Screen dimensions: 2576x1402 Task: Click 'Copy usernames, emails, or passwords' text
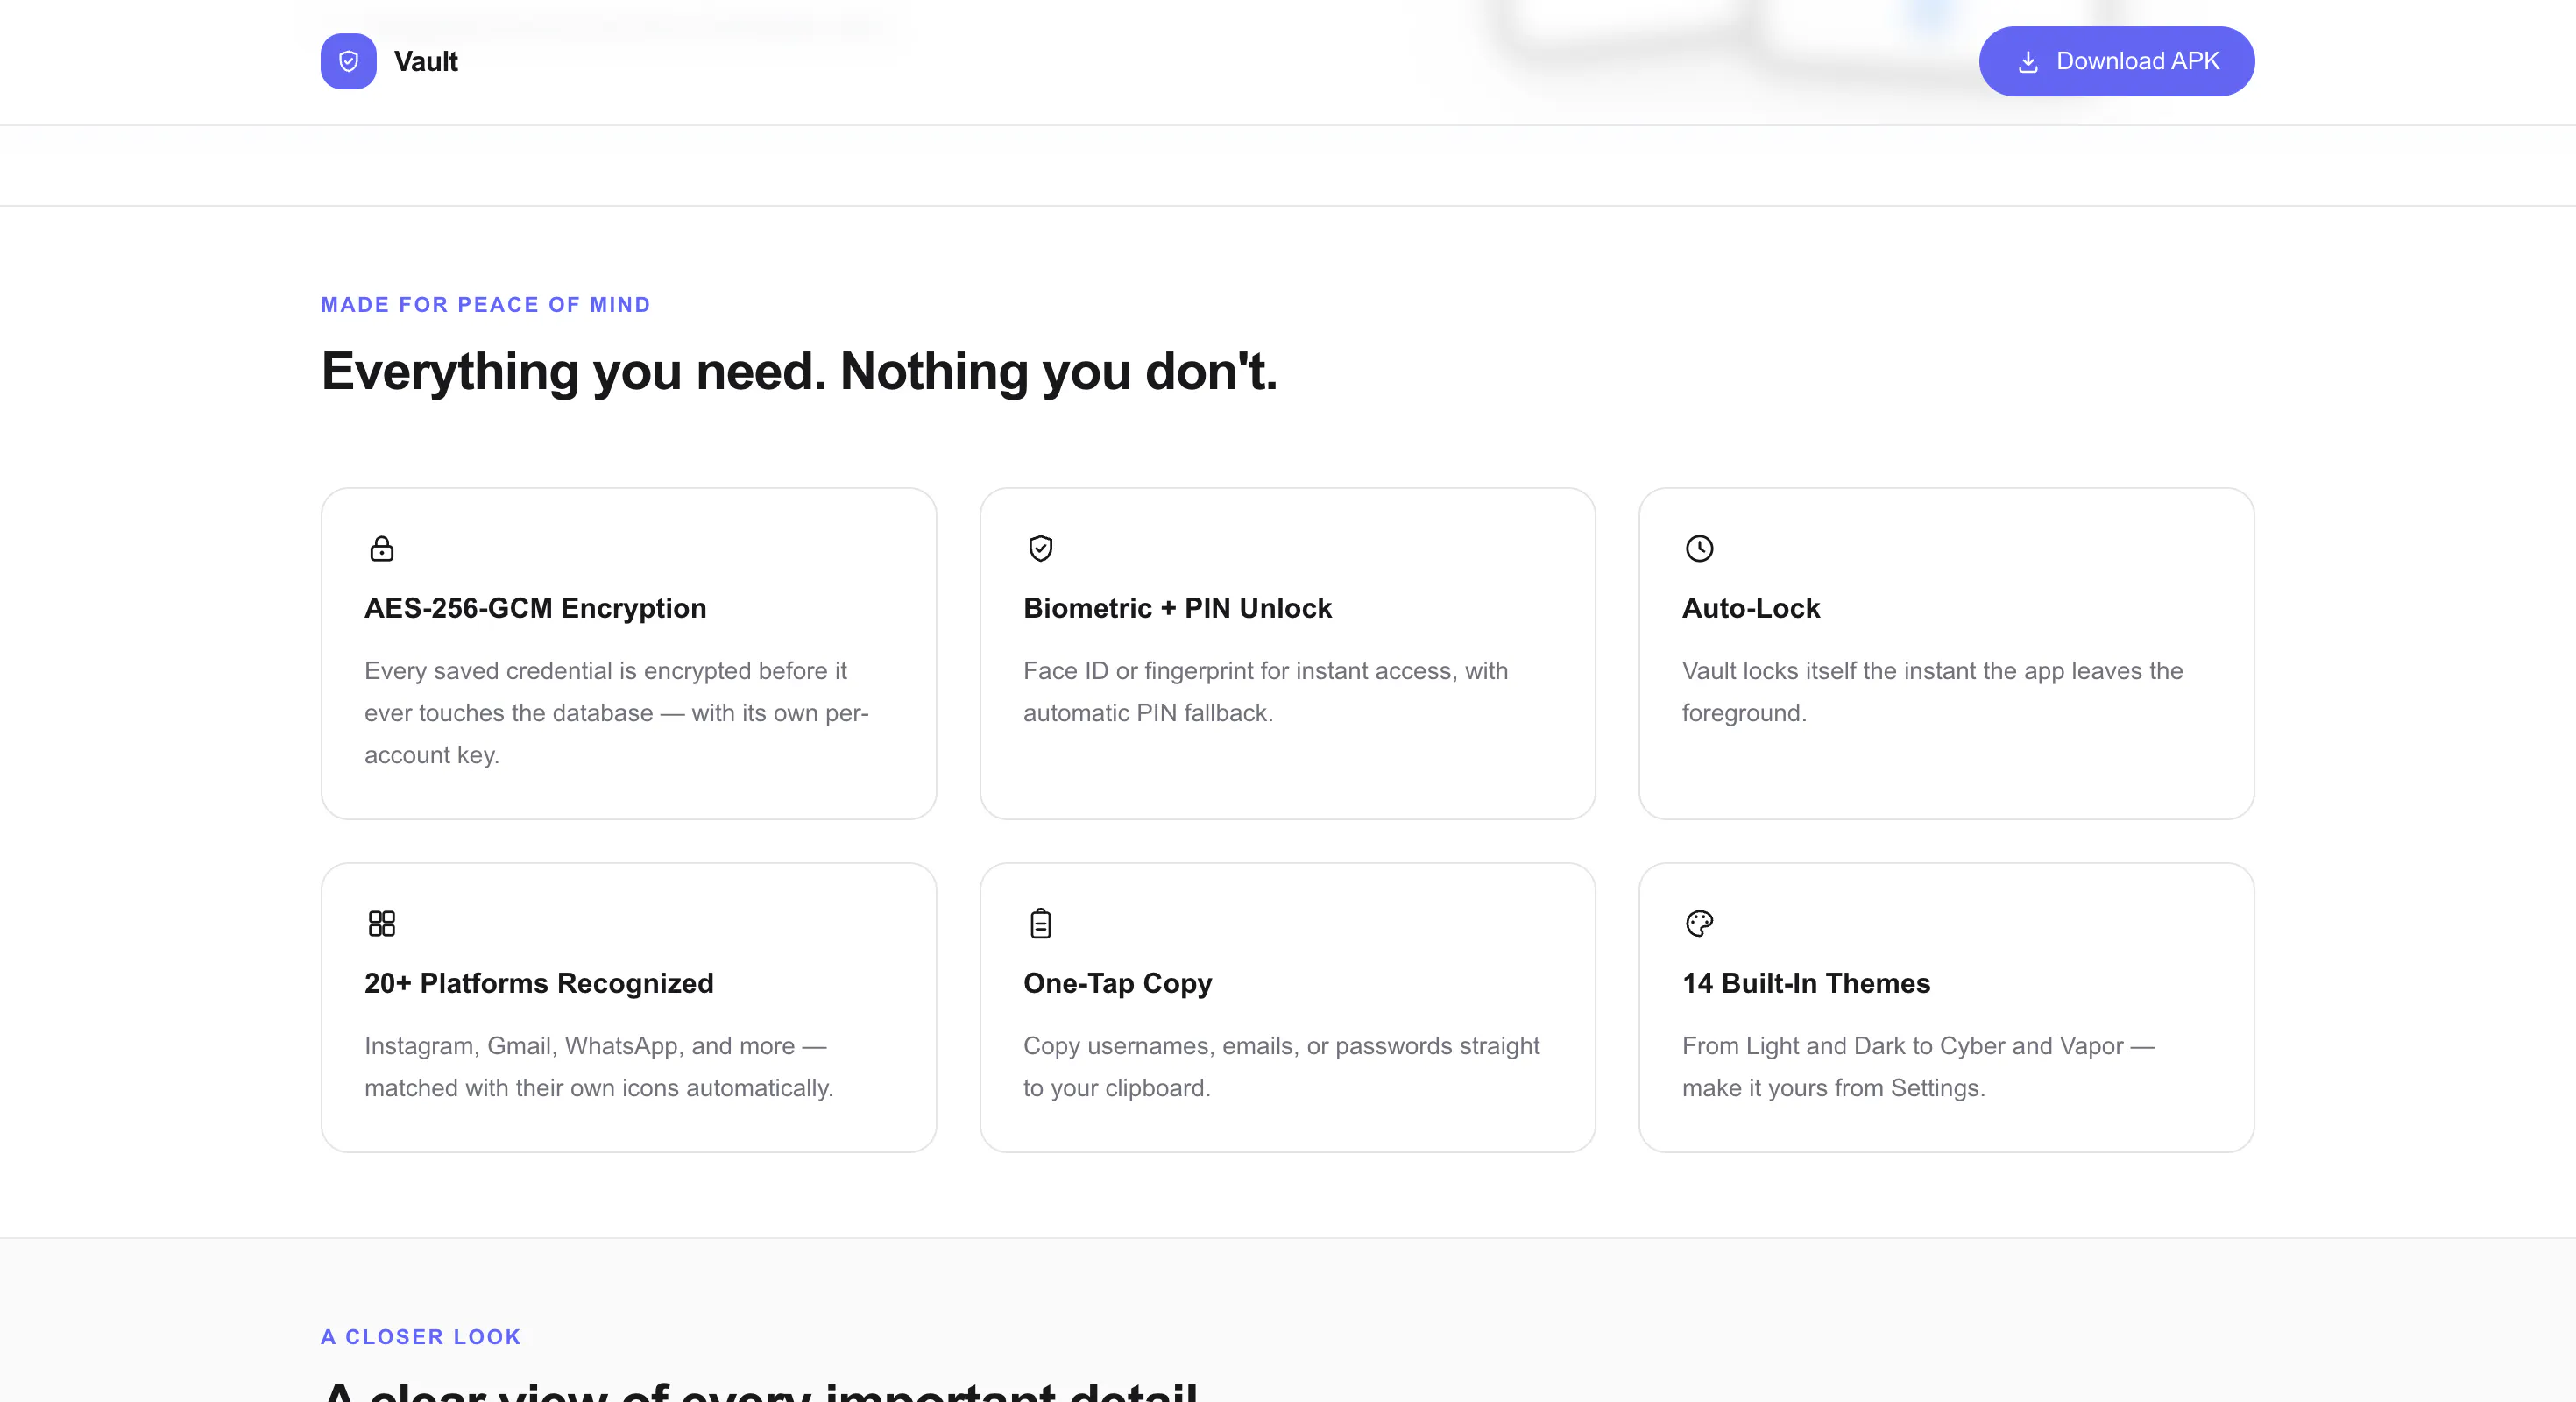coord(1281,1067)
